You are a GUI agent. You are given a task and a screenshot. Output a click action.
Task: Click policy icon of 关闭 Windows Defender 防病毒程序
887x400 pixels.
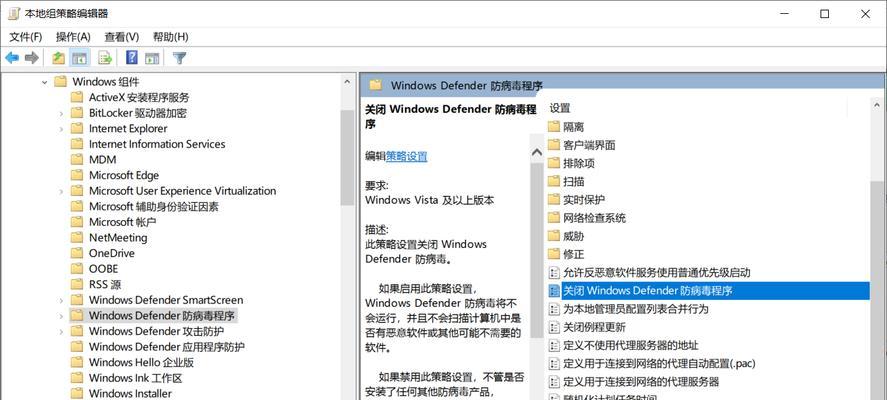(554, 291)
